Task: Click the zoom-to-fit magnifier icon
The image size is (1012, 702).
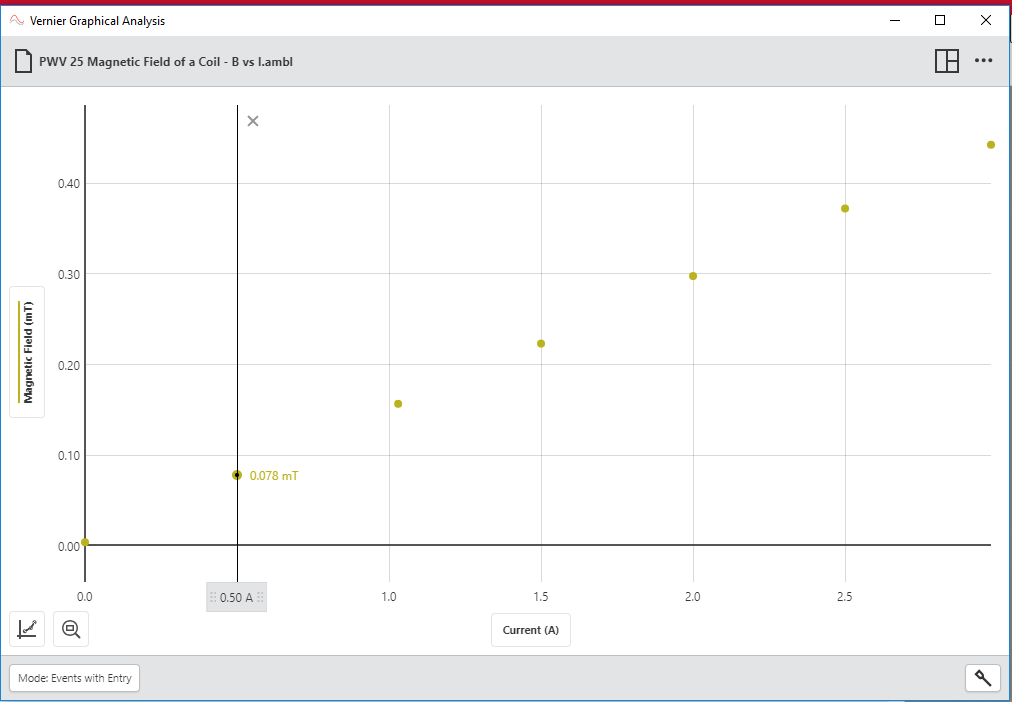Action: pos(70,628)
